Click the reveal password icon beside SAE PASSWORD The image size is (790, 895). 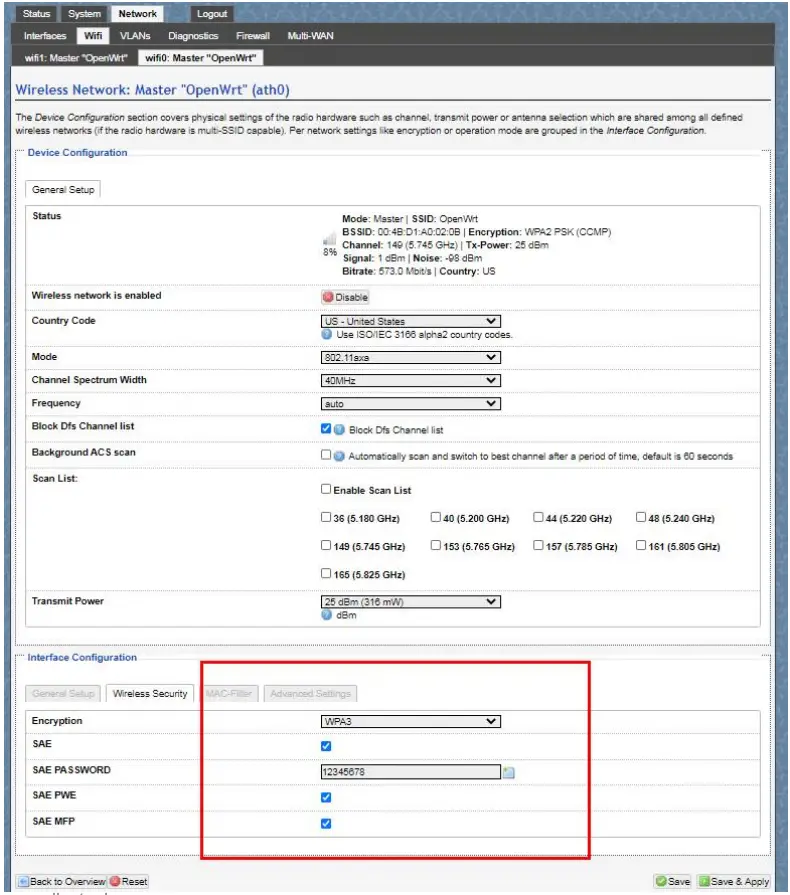pos(509,772)
